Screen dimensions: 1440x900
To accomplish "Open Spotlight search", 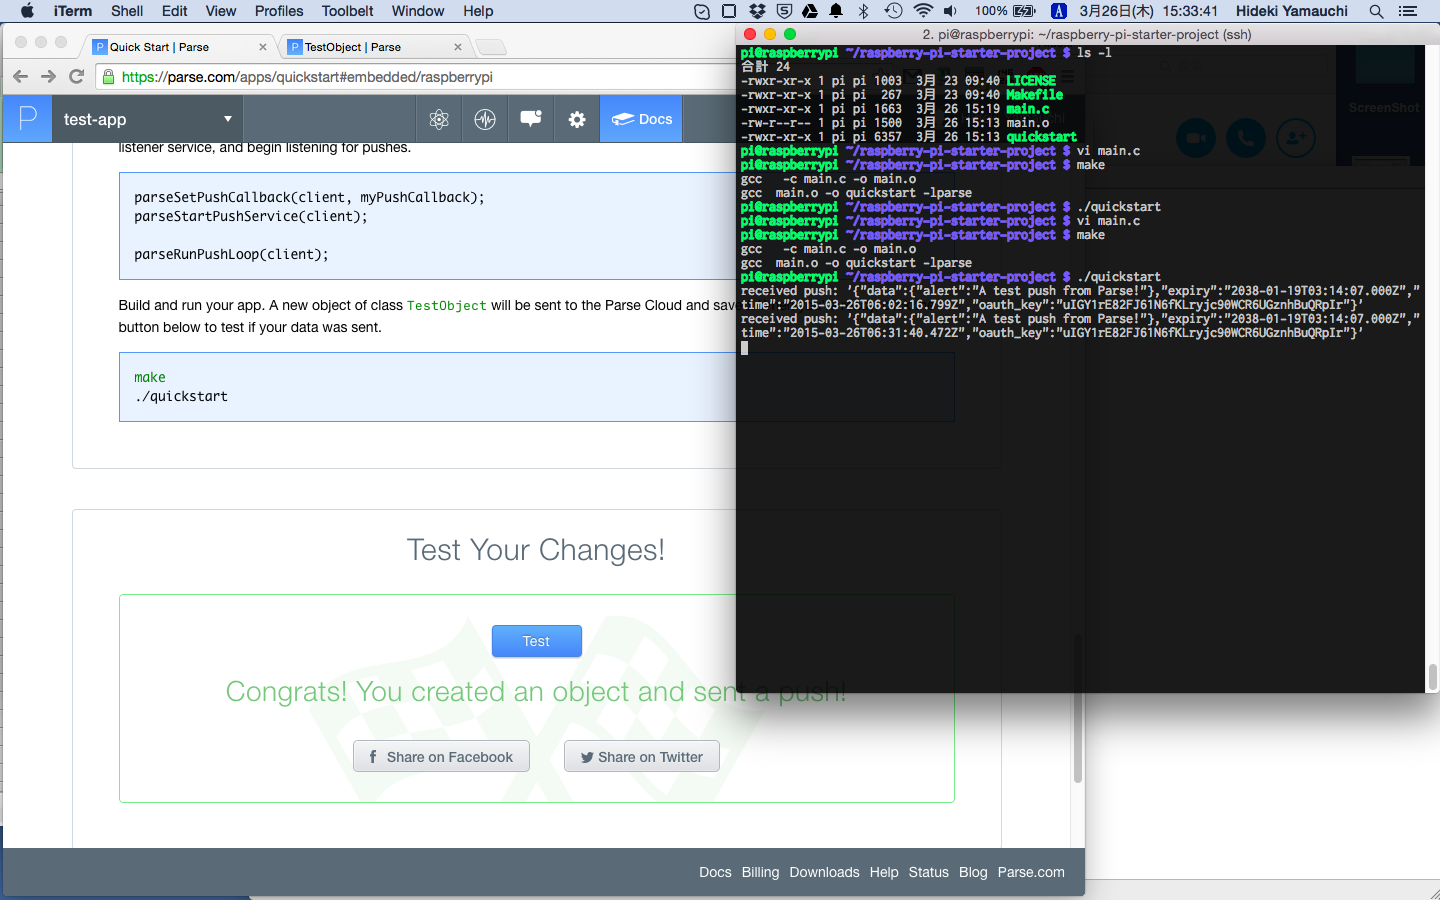I will tap(1376, 11).
